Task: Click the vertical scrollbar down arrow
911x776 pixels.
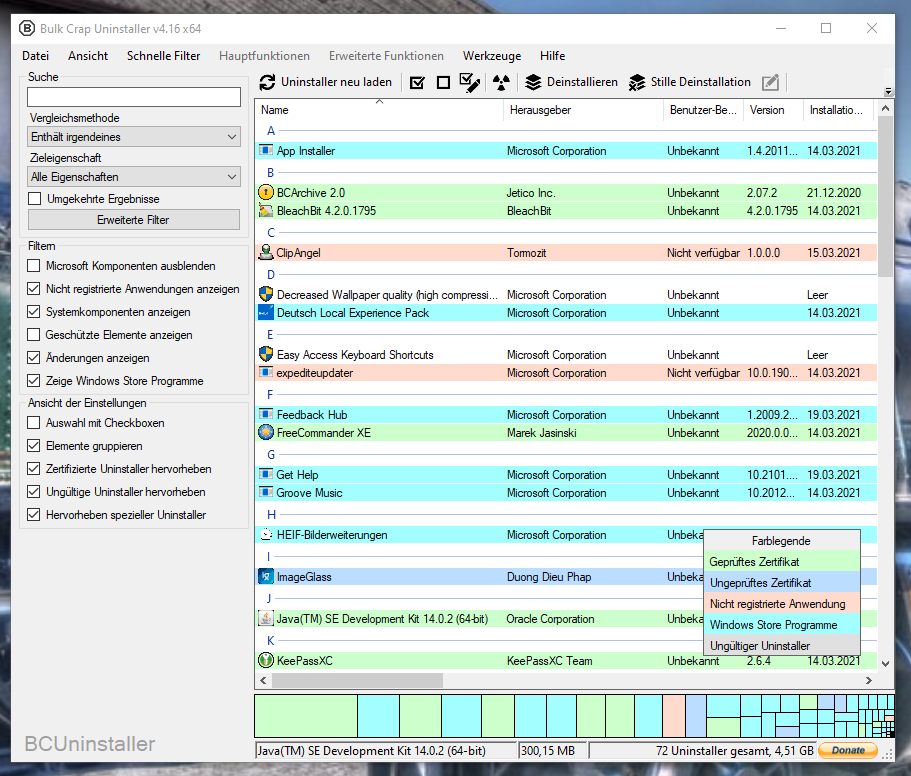Action: [x=885, y=663]
